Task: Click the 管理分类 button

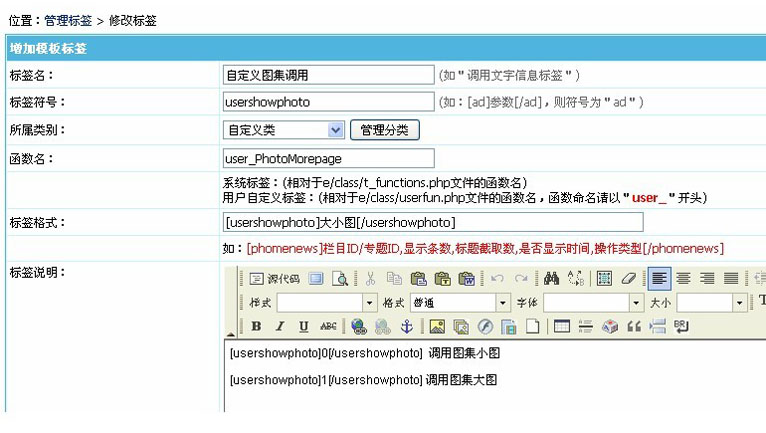Action: (x=385, y=130)
